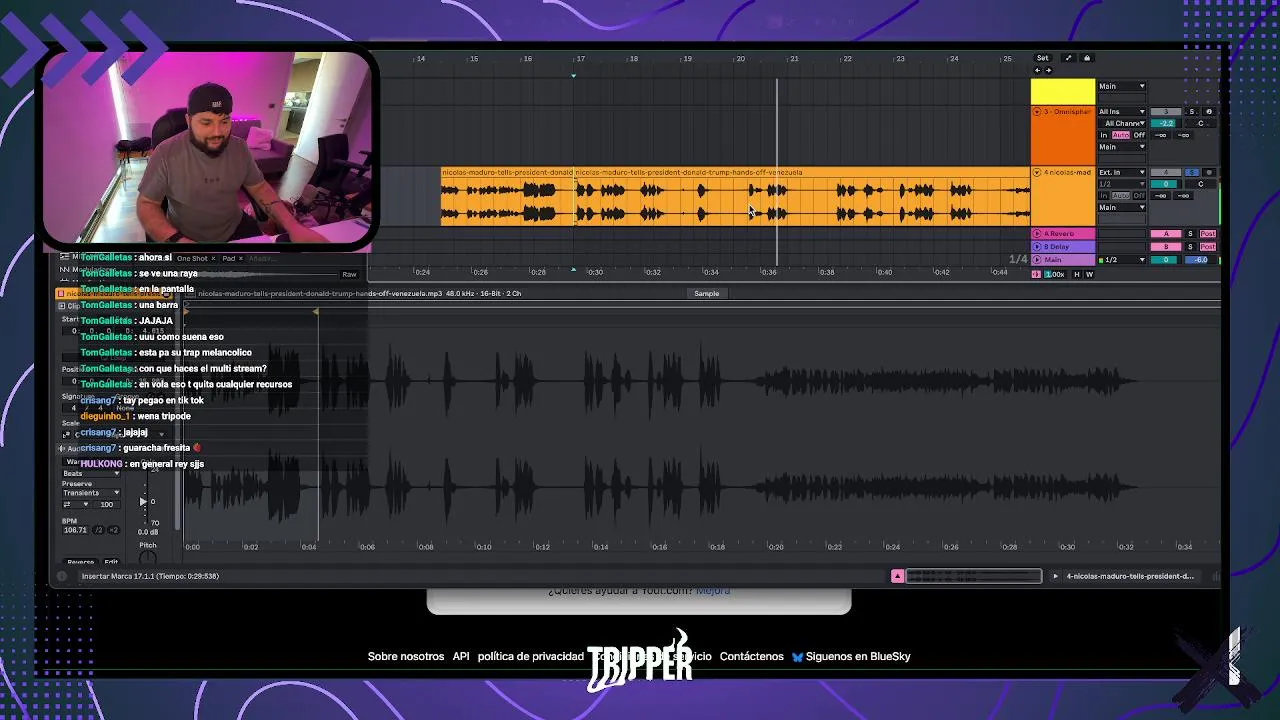This screenshot has height=720, width=1280.
Task: Click the pink triangle device view icon
Action: pyautogui.click(x=897, y=576)
